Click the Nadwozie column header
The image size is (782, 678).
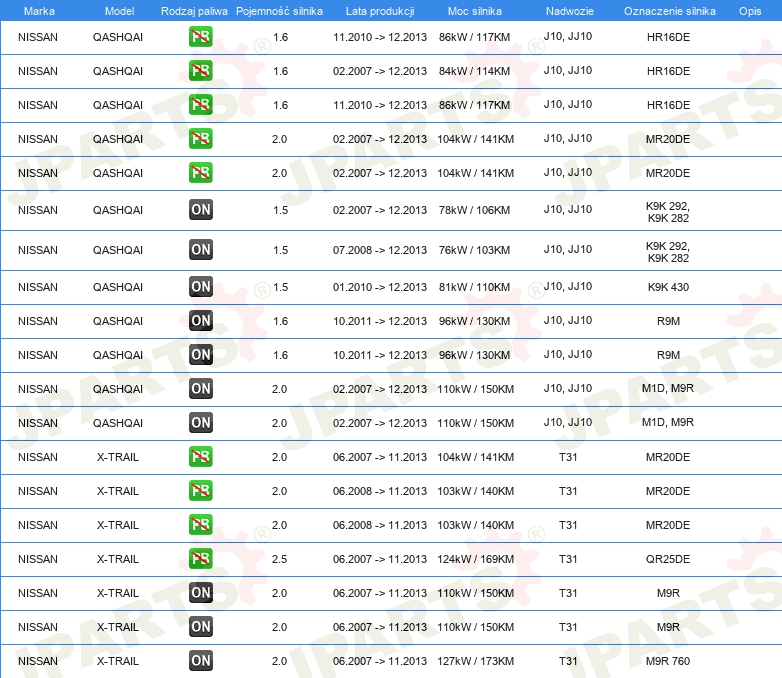point(570,11)
